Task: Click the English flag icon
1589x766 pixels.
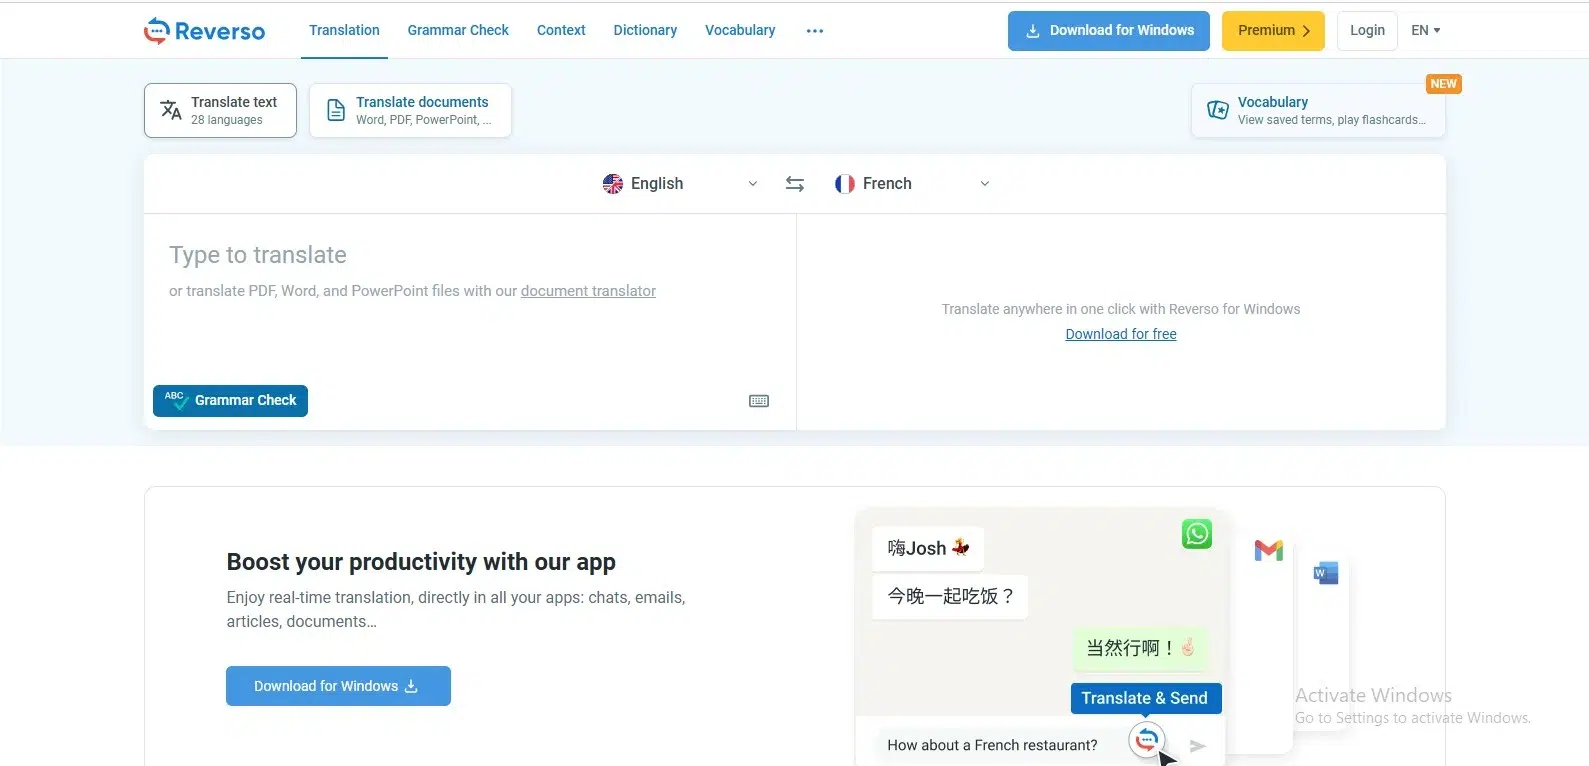Action: tap(613, 184)
